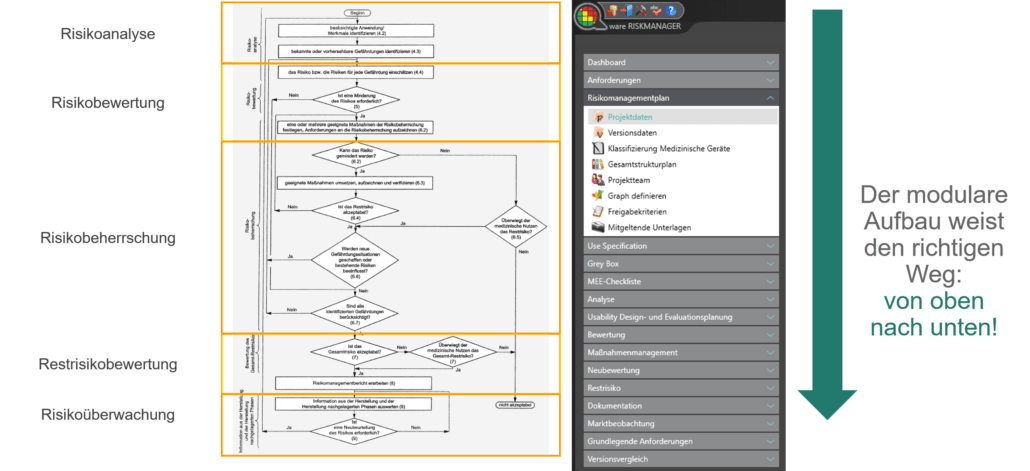This screenshot has height=471, width=1030.
Task: Click the Klassifizierung Medizinische Geräte icon
Action: point(597,148)
